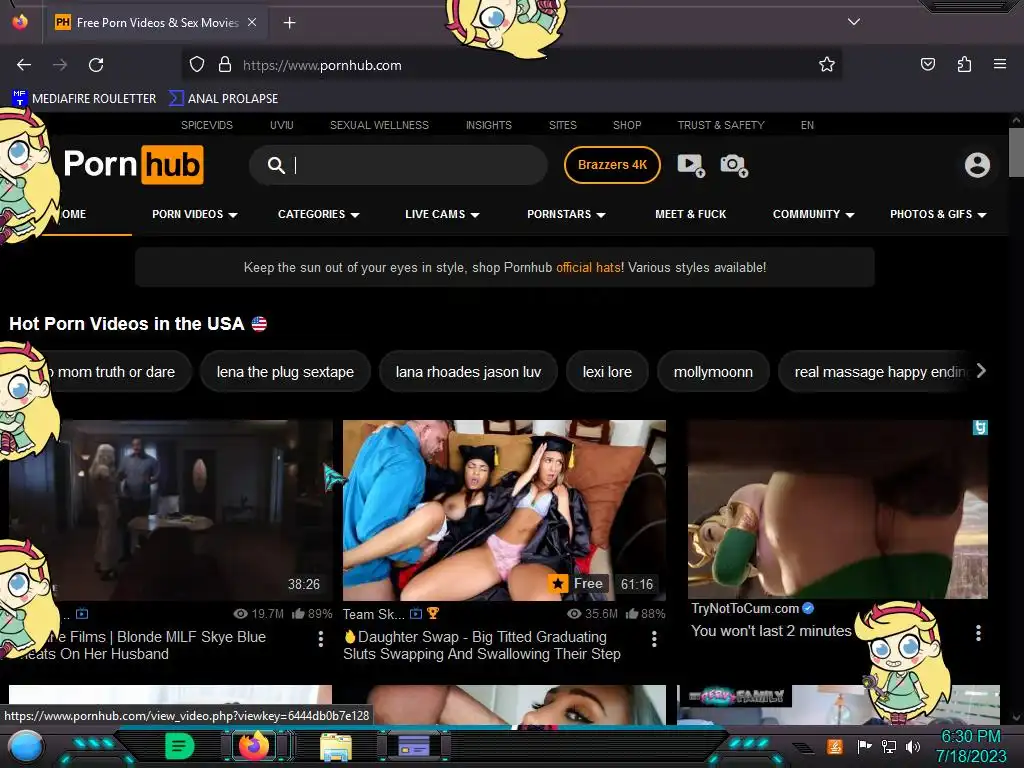Show more chips with the right chevron

[981, 371]
